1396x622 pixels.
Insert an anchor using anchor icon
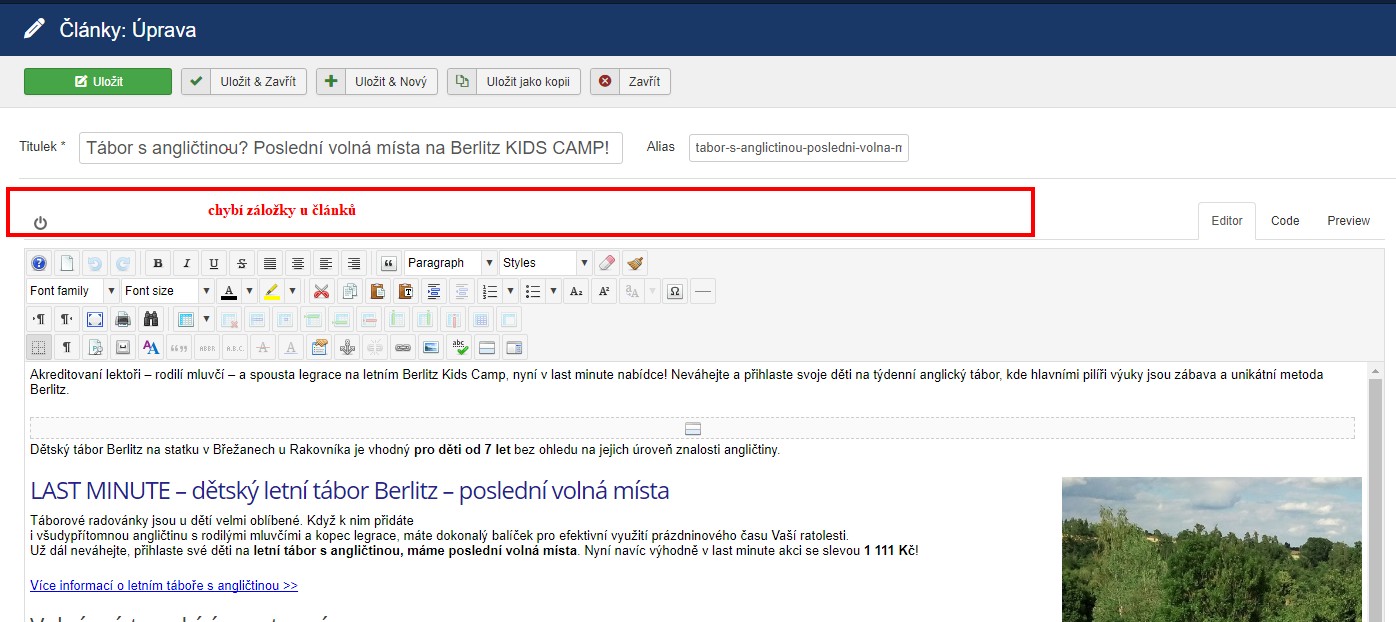(x=347, y=348)
